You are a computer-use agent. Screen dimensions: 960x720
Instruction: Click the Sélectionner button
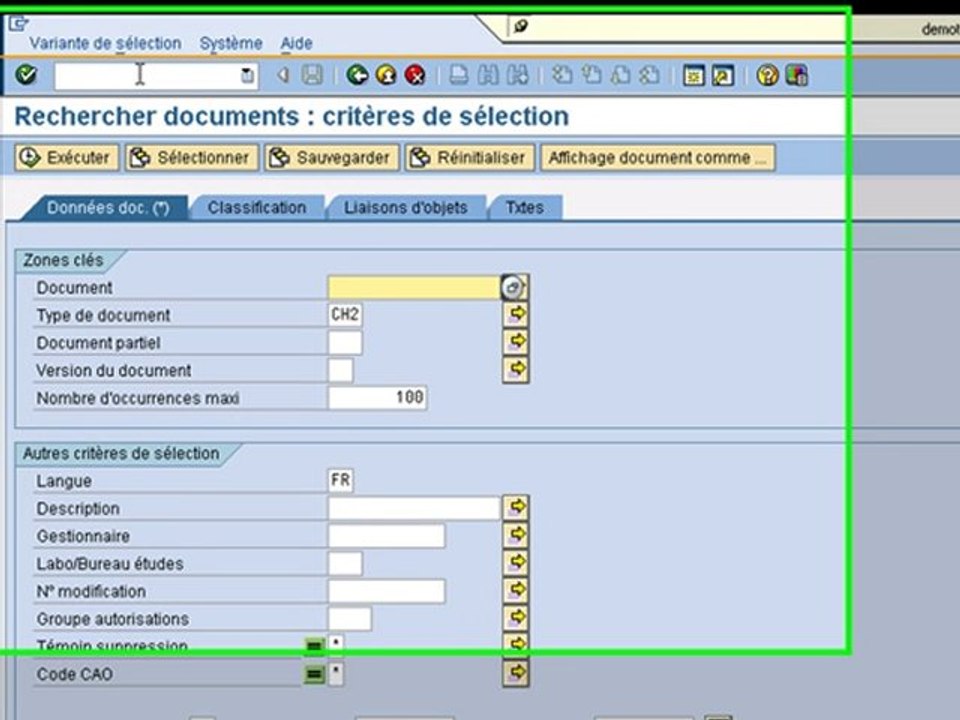pos(192,158)
